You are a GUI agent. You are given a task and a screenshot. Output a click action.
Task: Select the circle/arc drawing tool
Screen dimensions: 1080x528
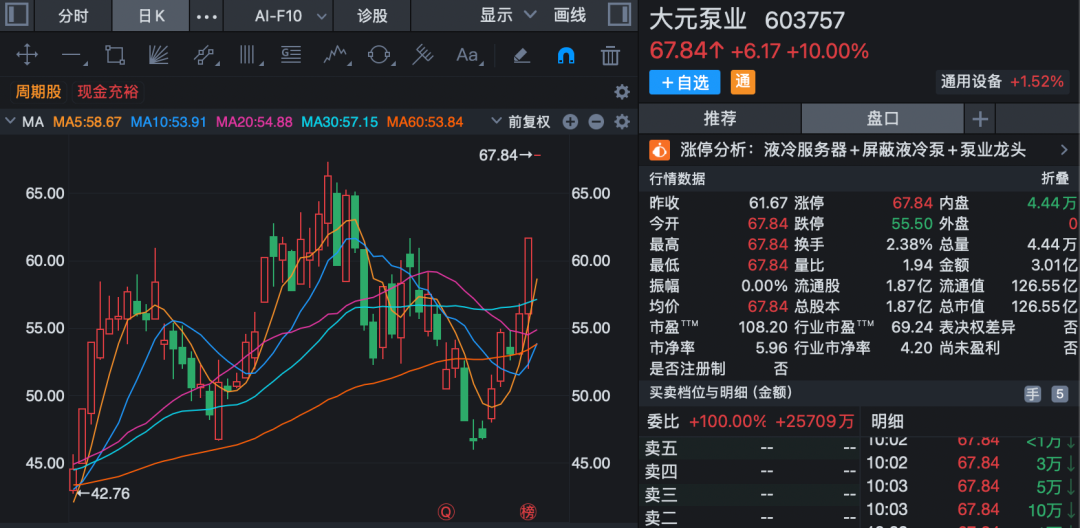pos(379,54)
